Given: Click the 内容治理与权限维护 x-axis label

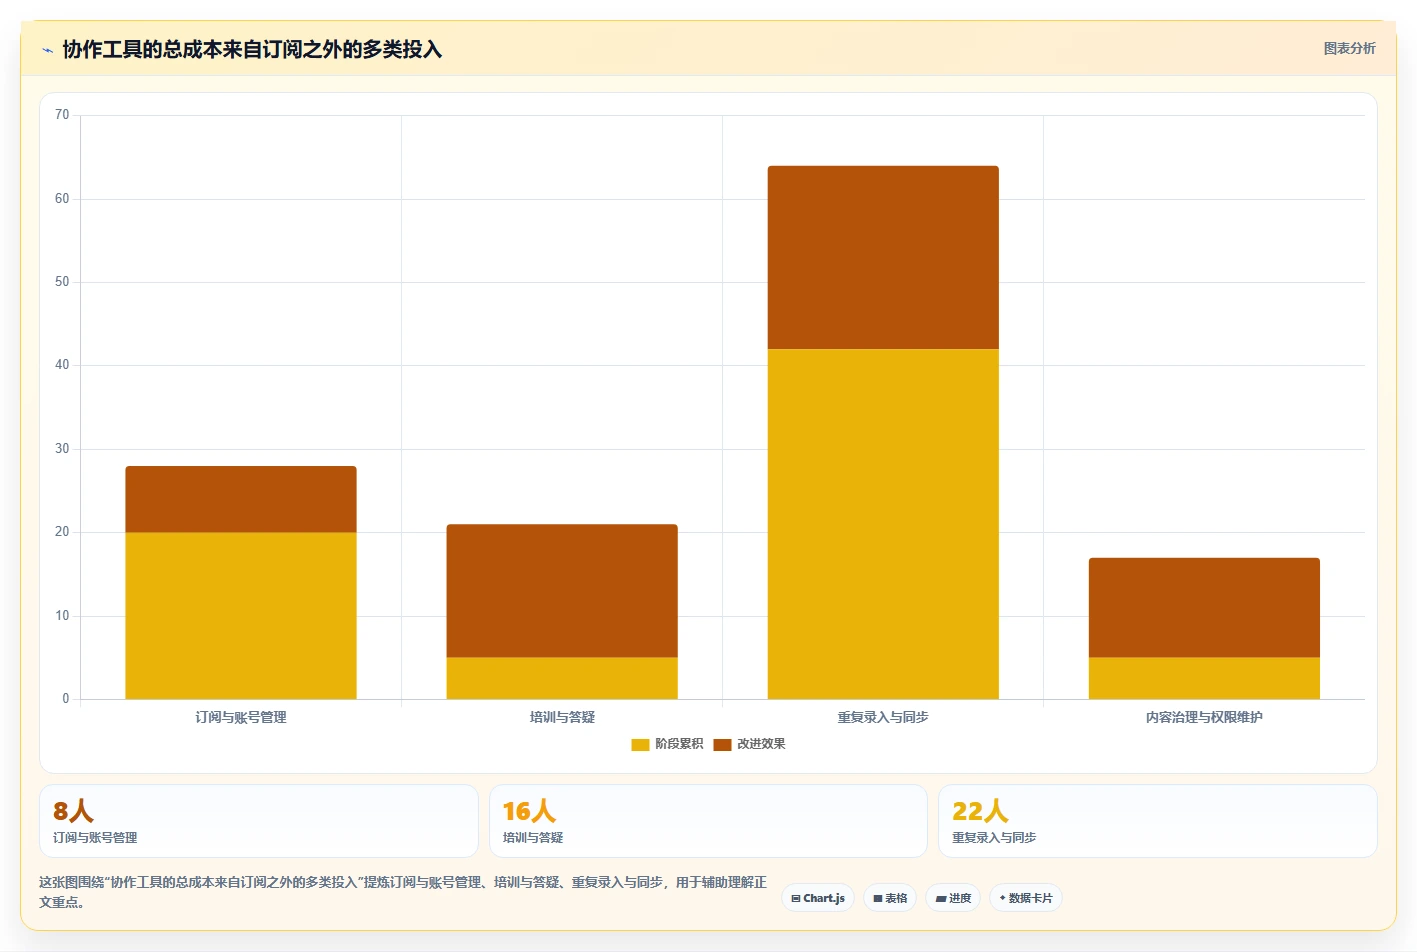Looking at the screenshot, I should coord(1204,717).
